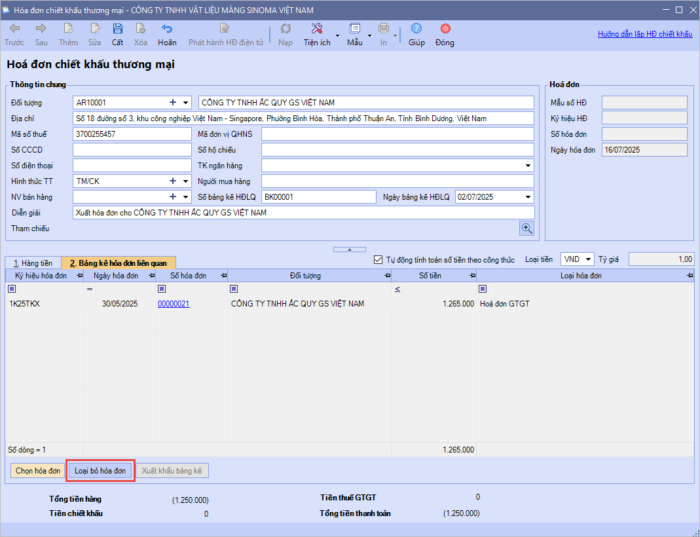
Task: Toggle Tự động tính toán số tiền checkbox
Action: click(x=377, y=258)
